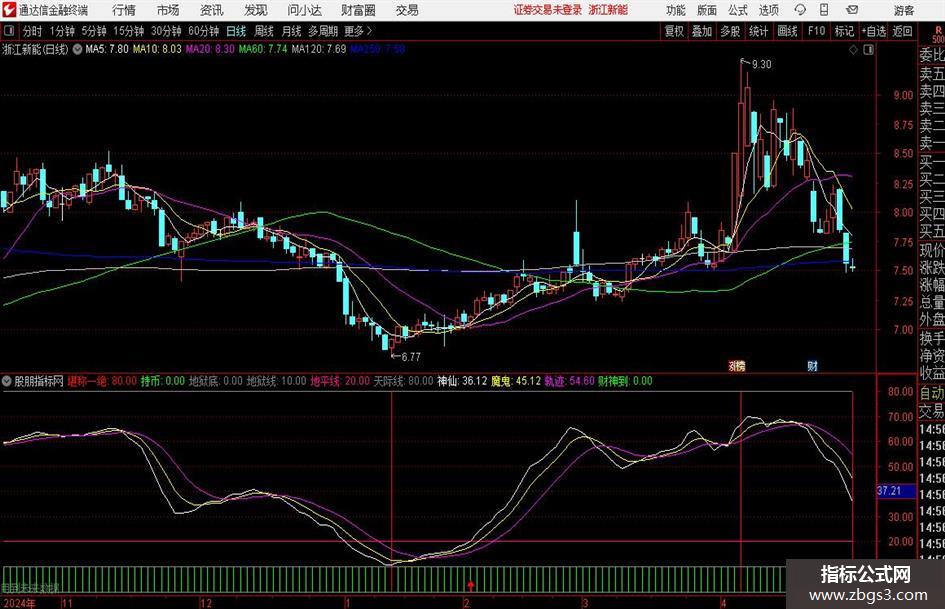Viewport: 945px width, 609px height.
Task: Open the 功能 menu
Action: [x=676, y=10]
